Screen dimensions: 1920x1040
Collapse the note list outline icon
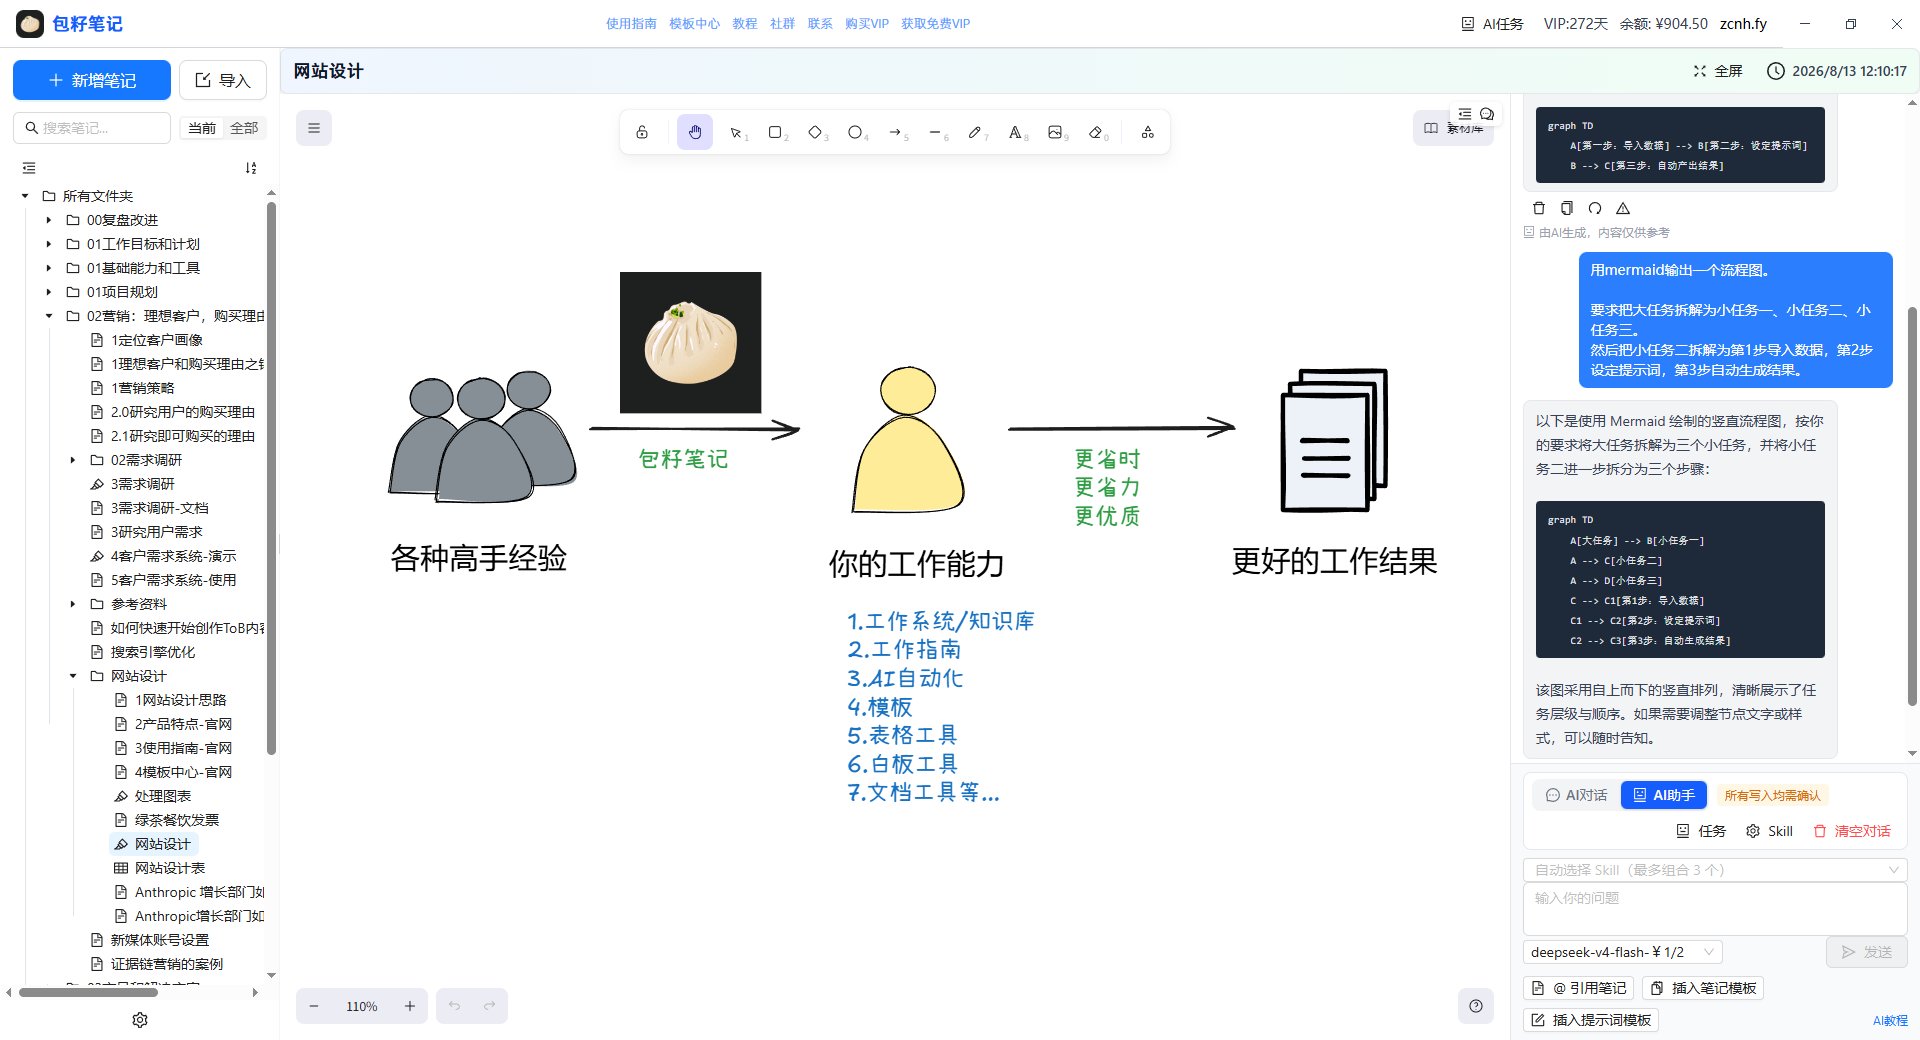tap(29, 168)
